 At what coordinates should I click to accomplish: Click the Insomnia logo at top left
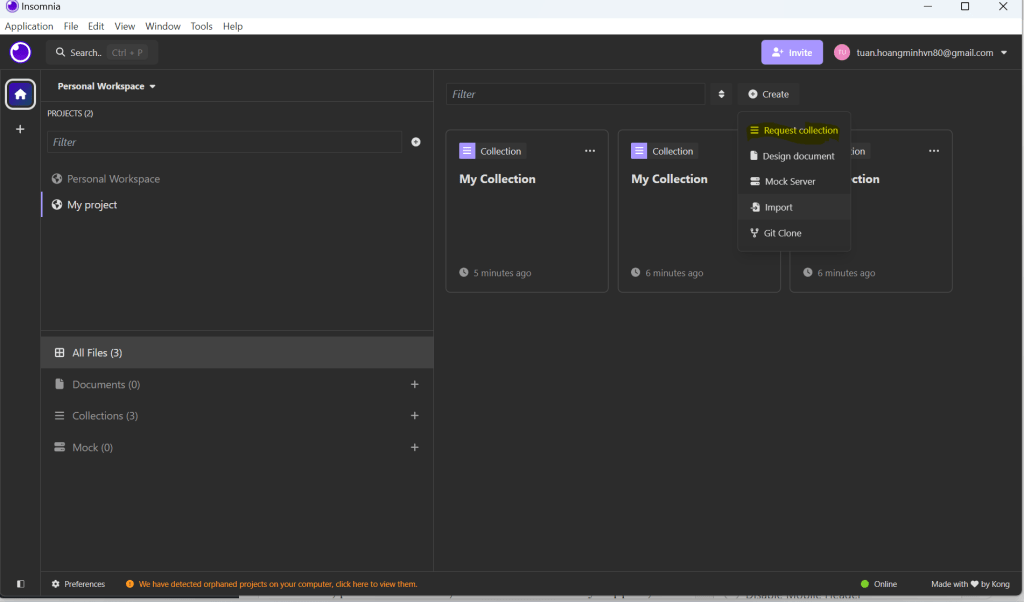pyautogui.click(x=20, y=52)
